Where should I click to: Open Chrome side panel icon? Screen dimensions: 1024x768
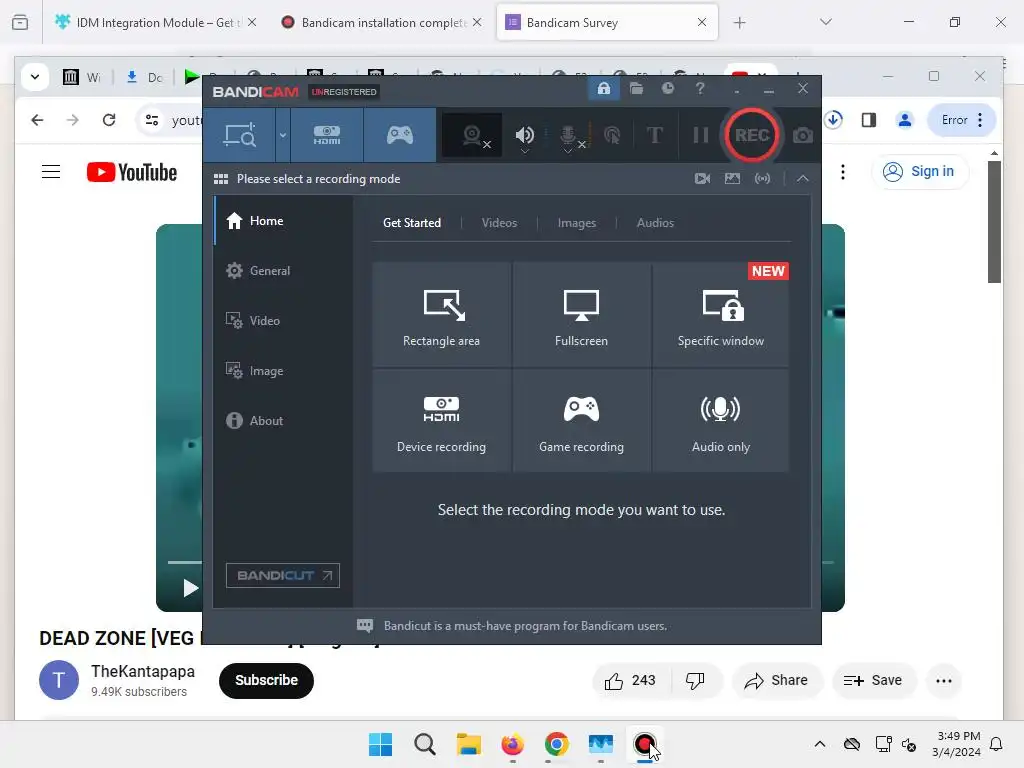[869, 120]
